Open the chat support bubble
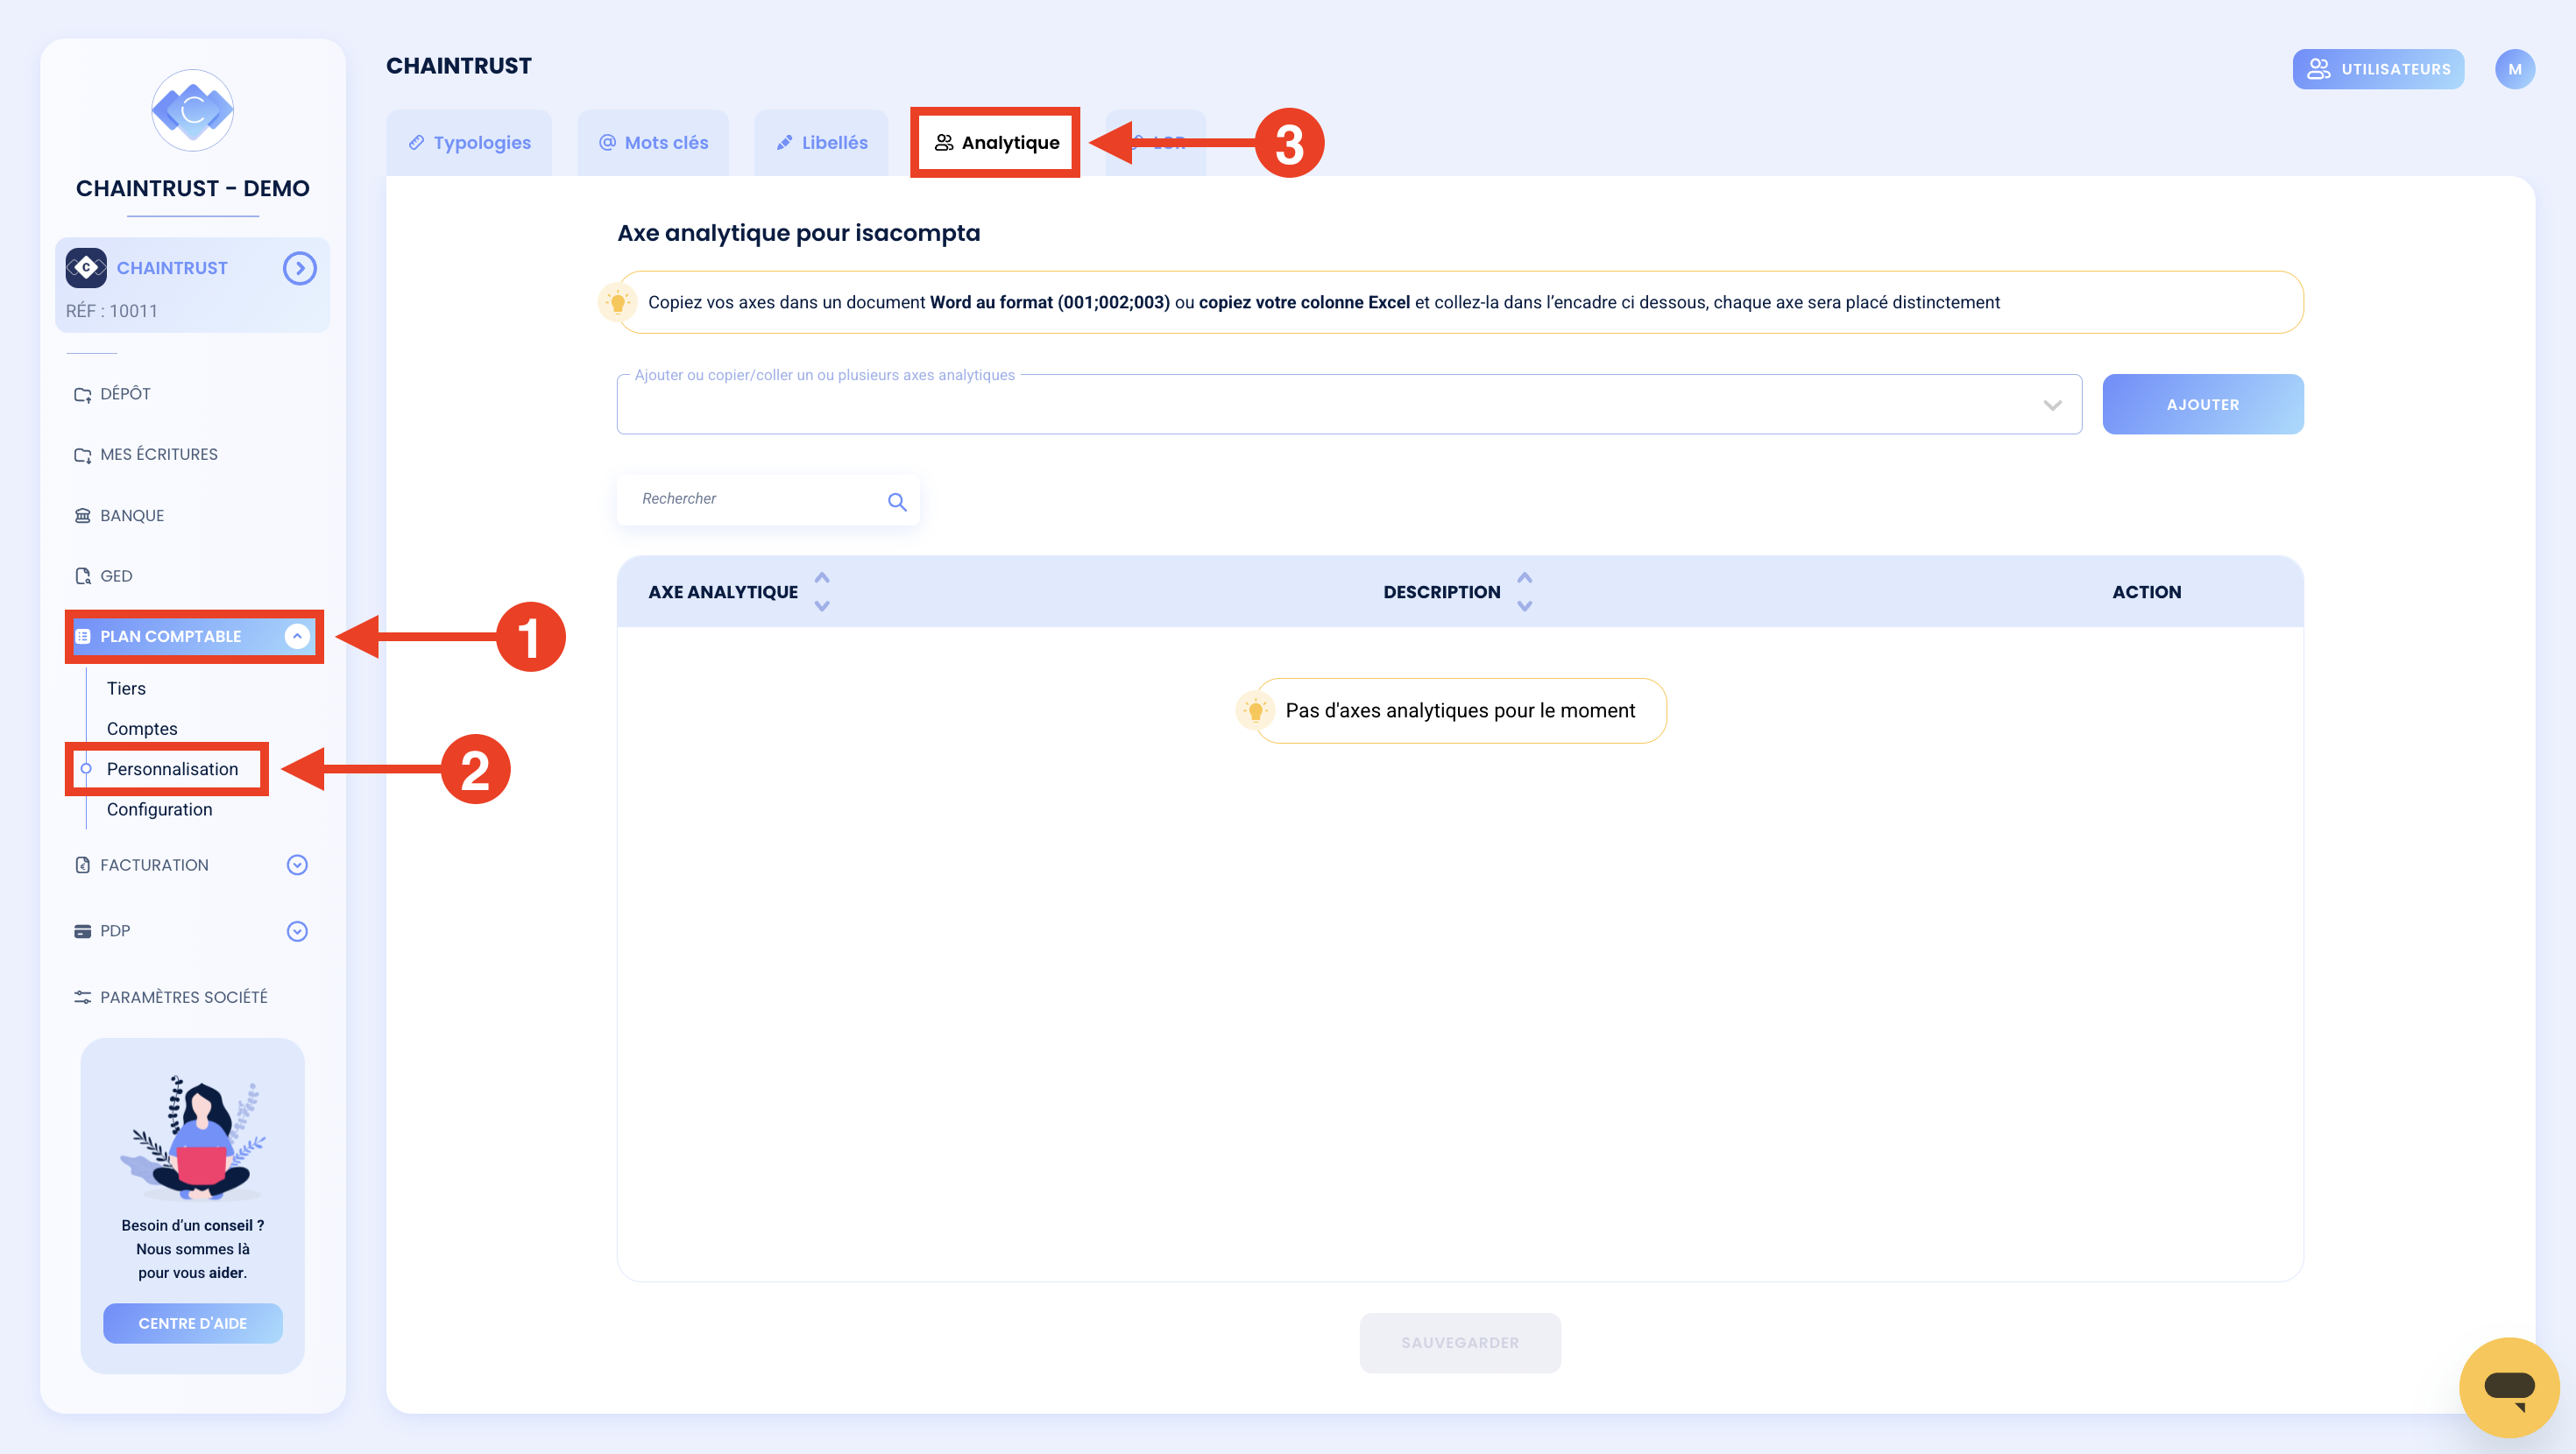The width and height of the screenshot is (2576, 1454). click(x=2509, y=1387)
